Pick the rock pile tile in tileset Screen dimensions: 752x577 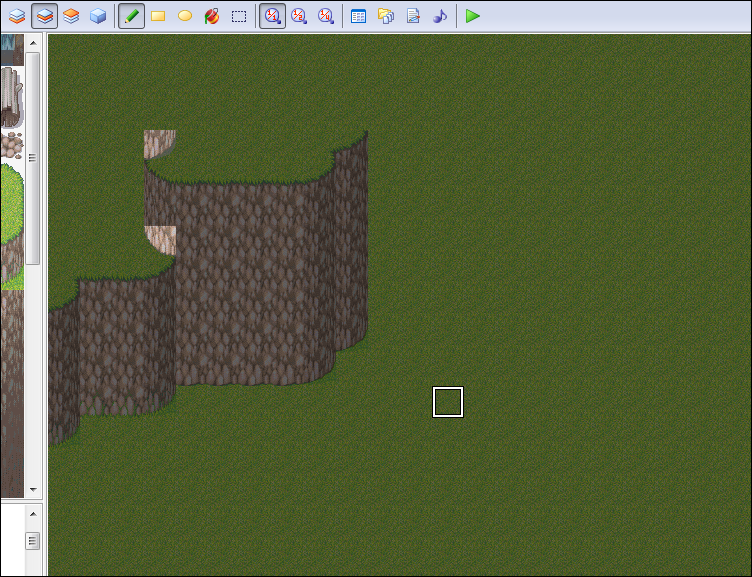coord(12,145)
